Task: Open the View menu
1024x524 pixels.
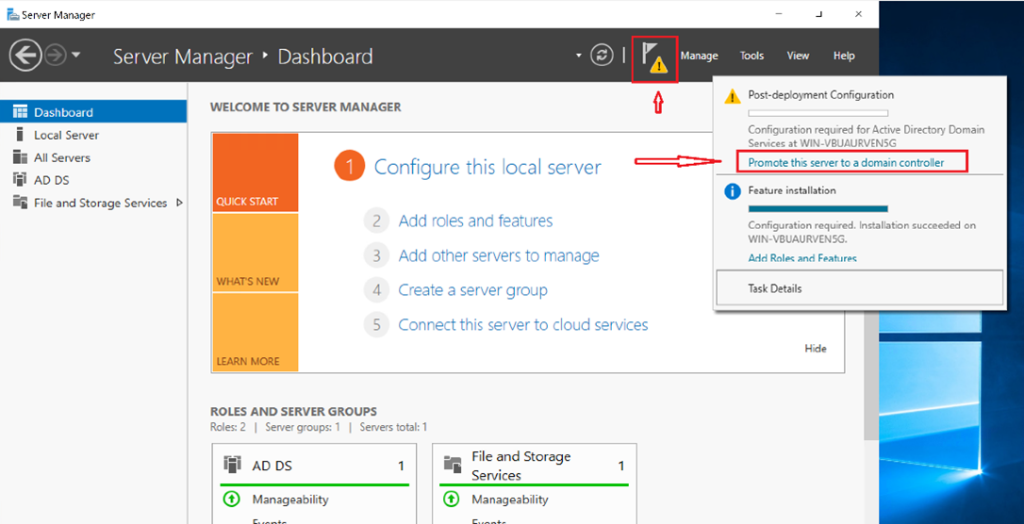Action: [797, 56]
